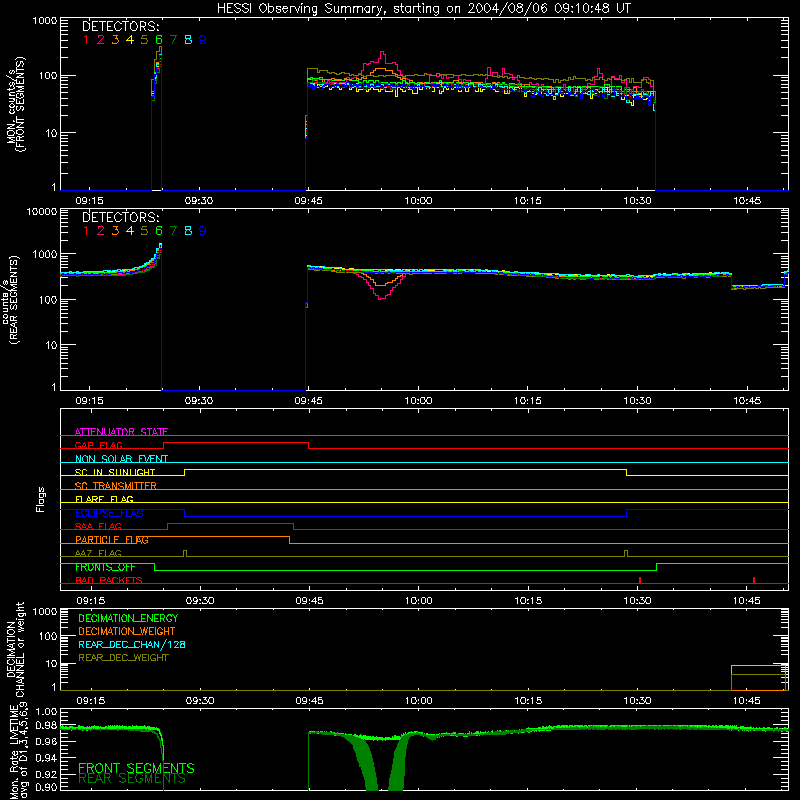Click the SC_TRANSMITTER flag label
Viewport: 800px width, 800px height.
pyautogui.click(x=116, y=486)
